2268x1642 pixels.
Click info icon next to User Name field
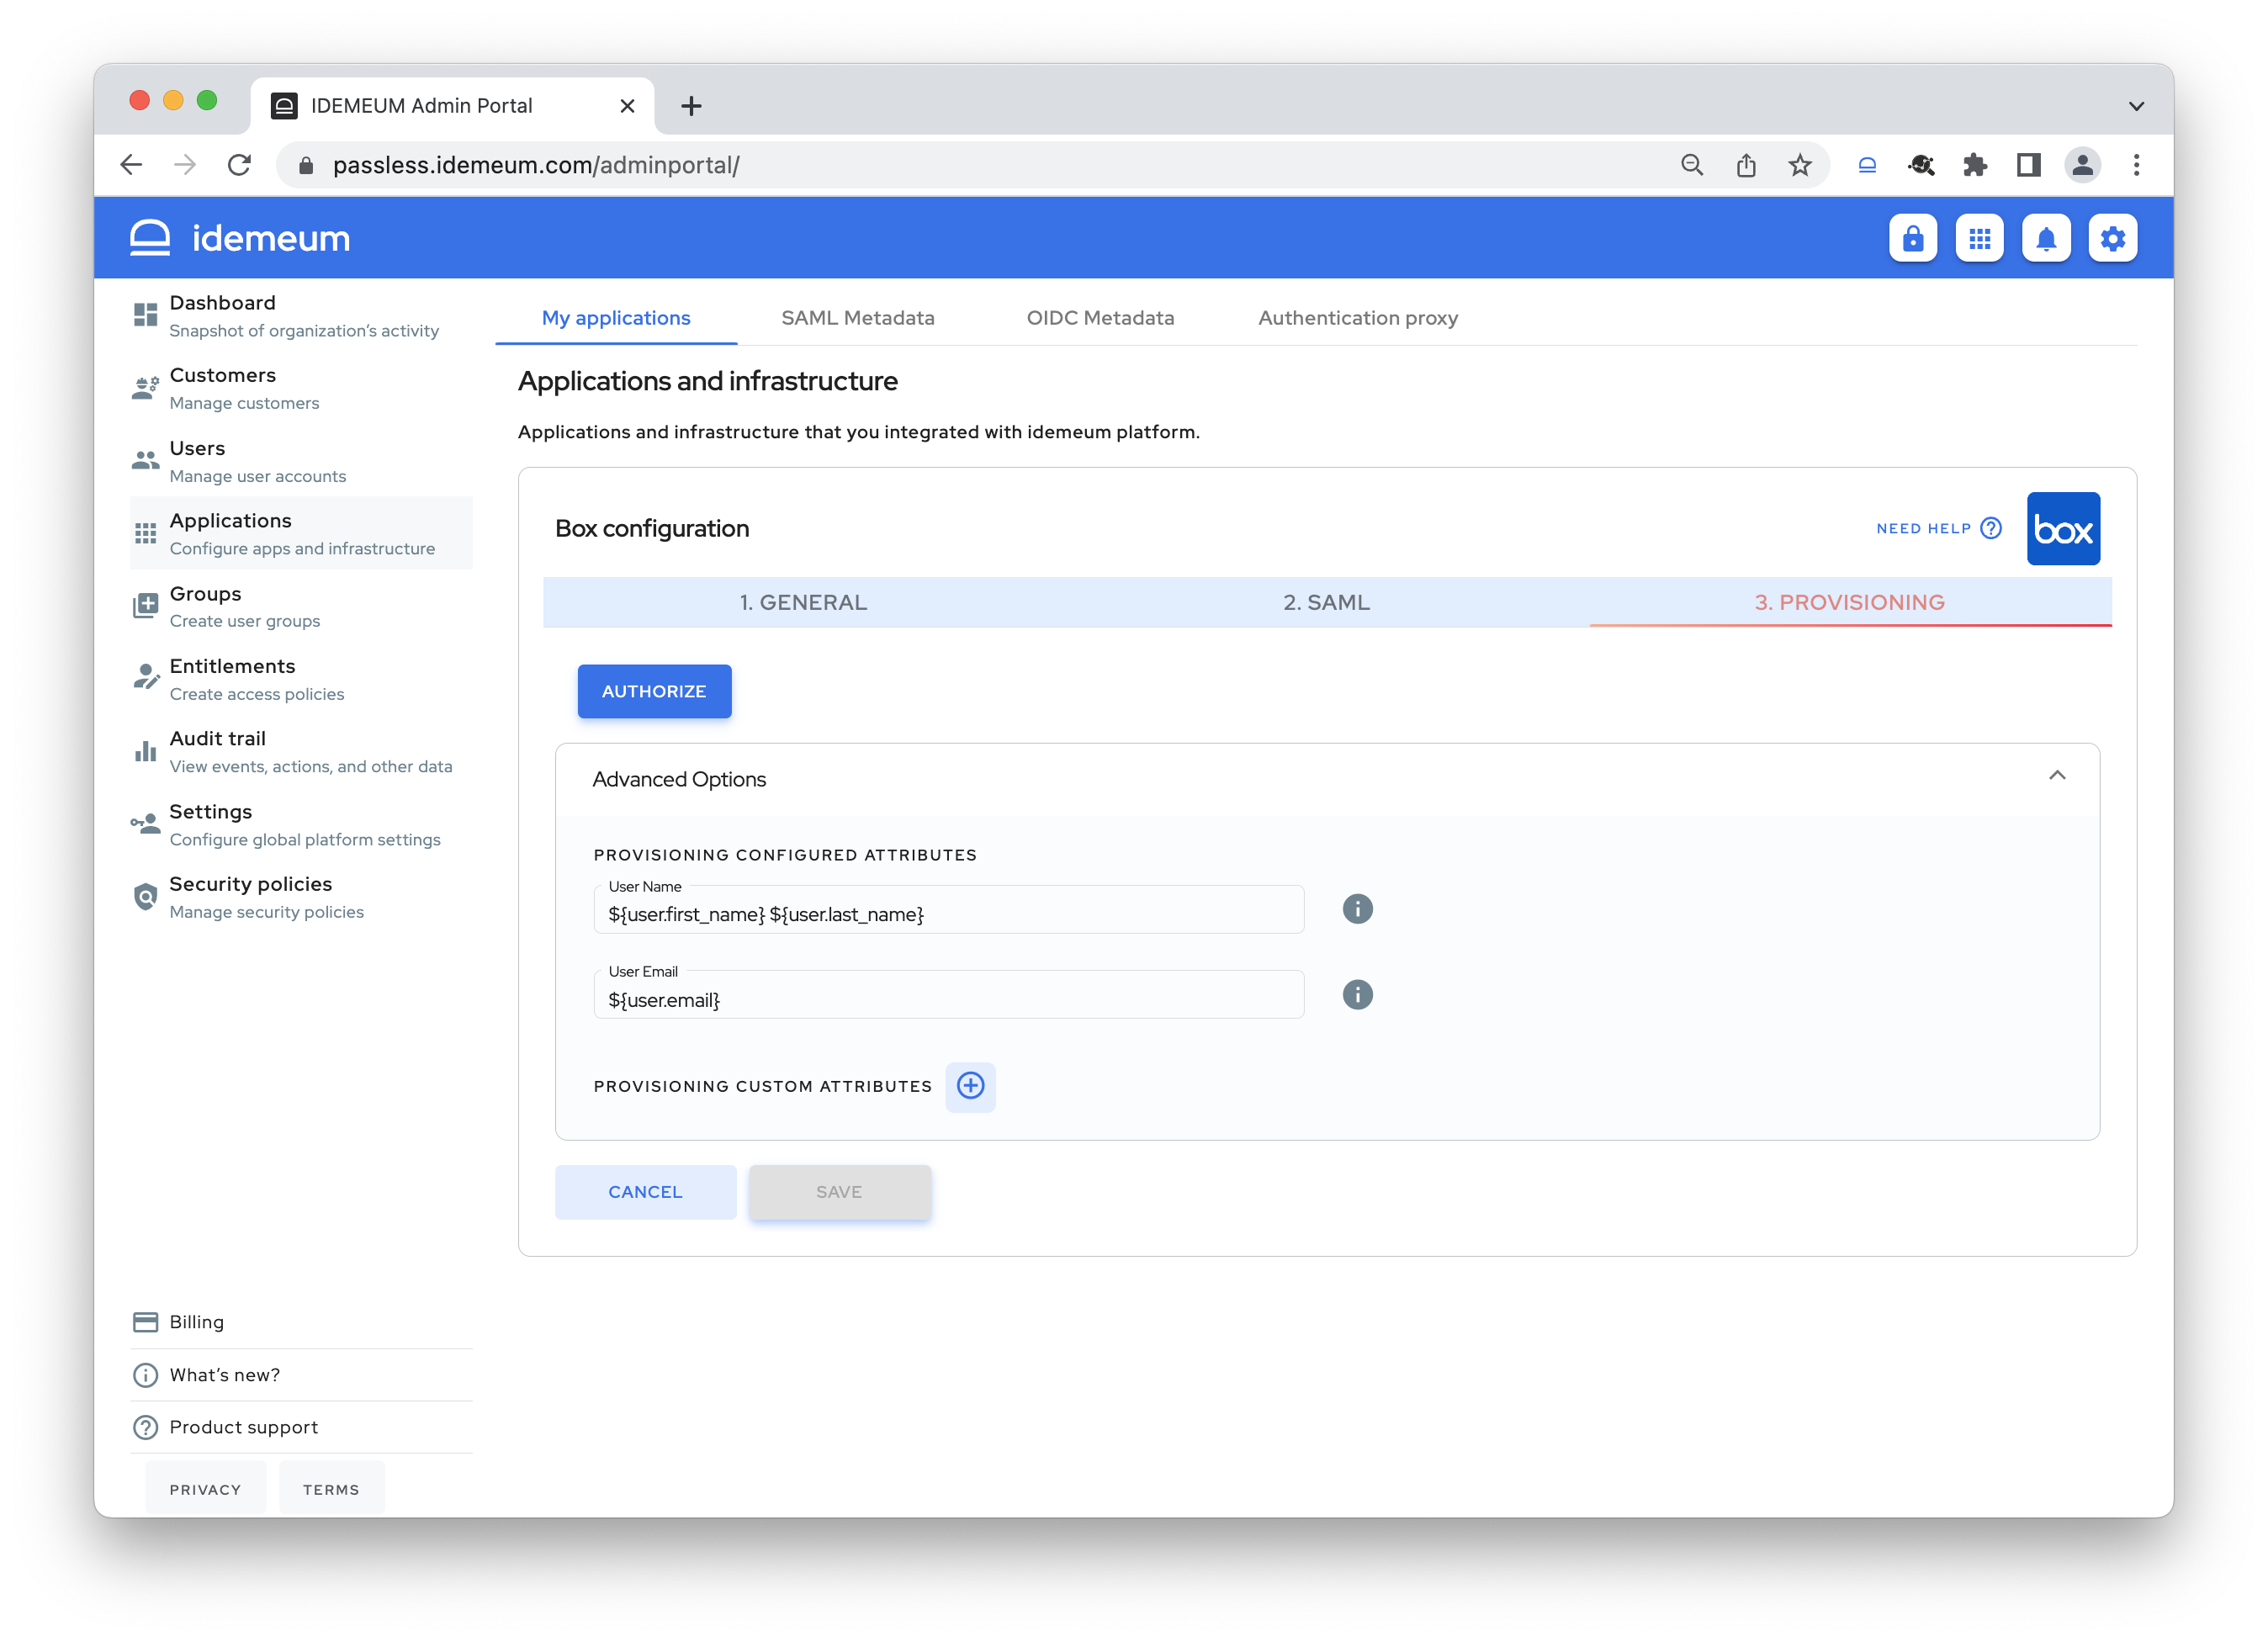[x=1357, y=909]
